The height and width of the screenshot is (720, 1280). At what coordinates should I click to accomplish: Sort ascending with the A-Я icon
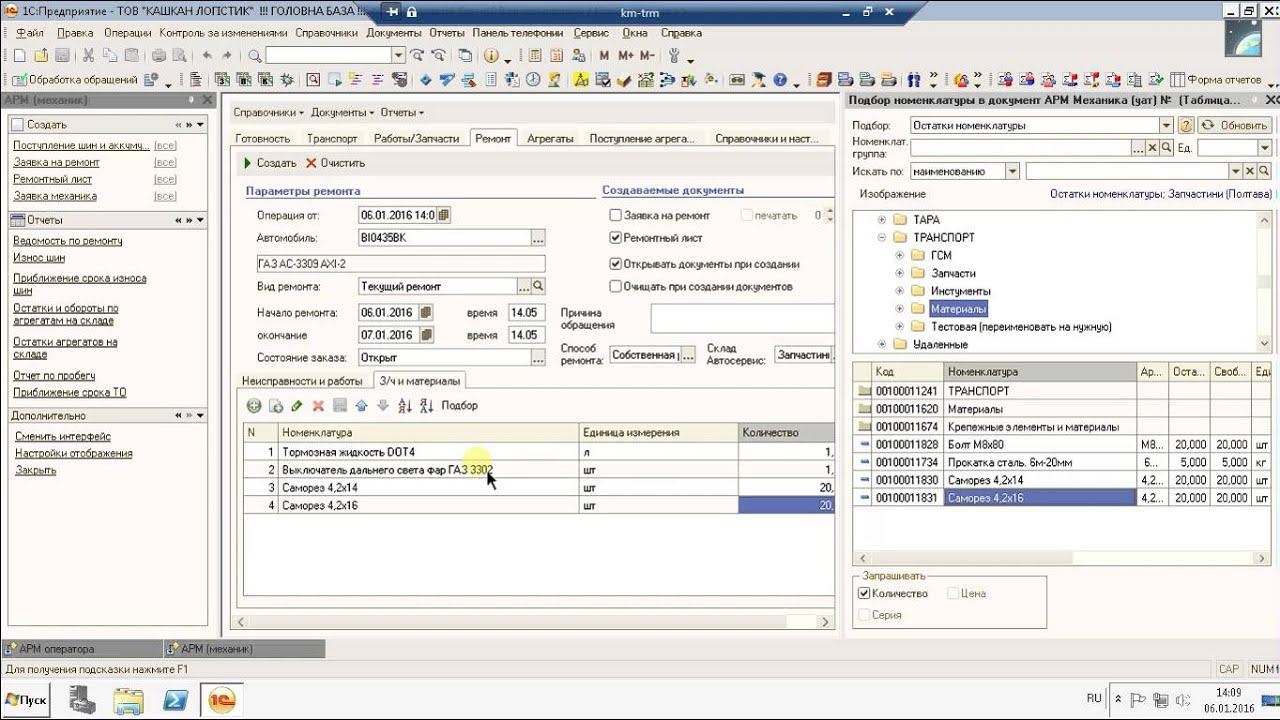(x=405, y=405)
